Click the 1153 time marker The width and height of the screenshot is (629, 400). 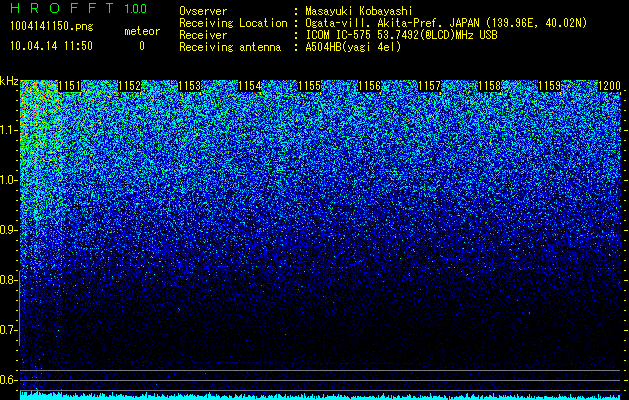point(189,86)
